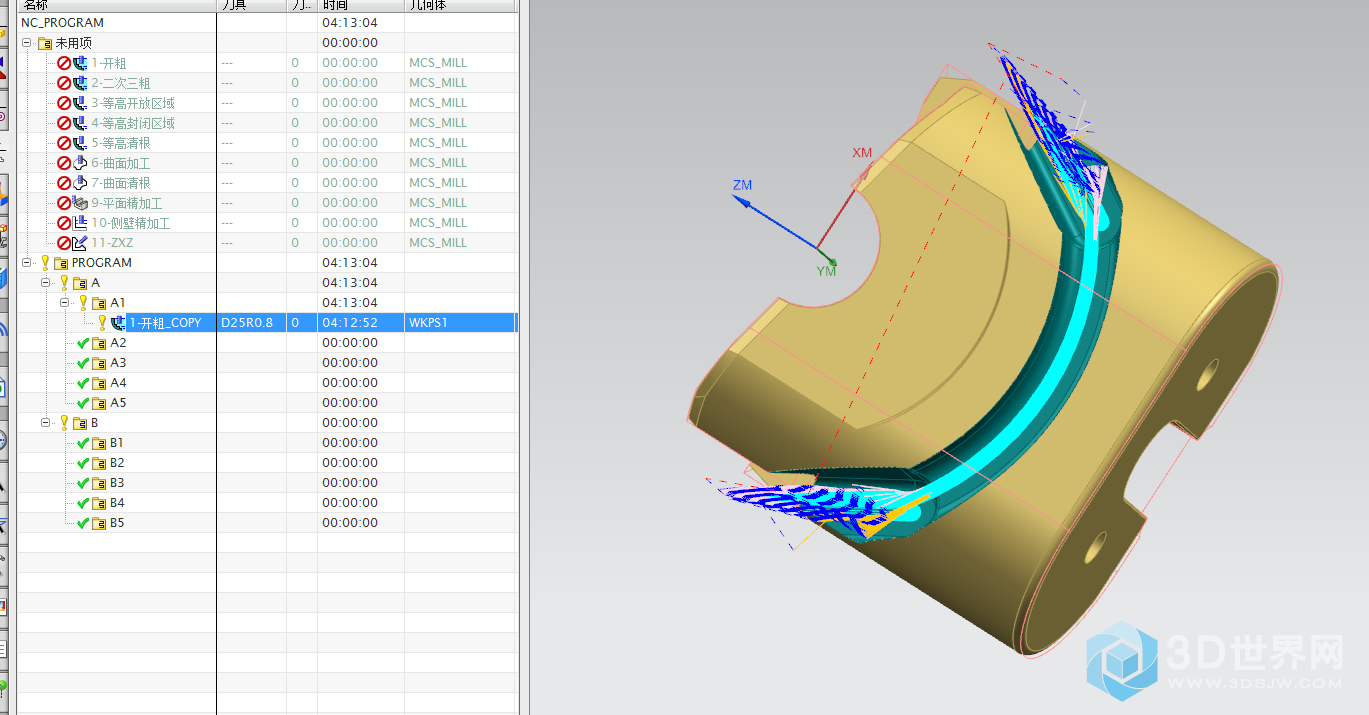Screen dimensions: 1369x715
Task: Click the ZM axis label in viewport
Action: [x=742, y=185]
